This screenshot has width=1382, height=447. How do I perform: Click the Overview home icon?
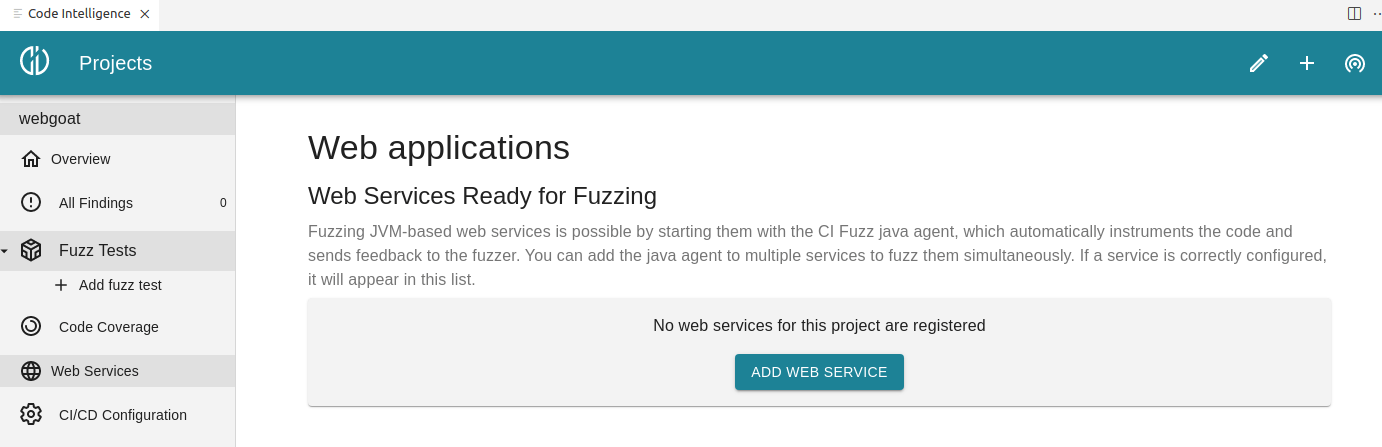coord(31,159)
